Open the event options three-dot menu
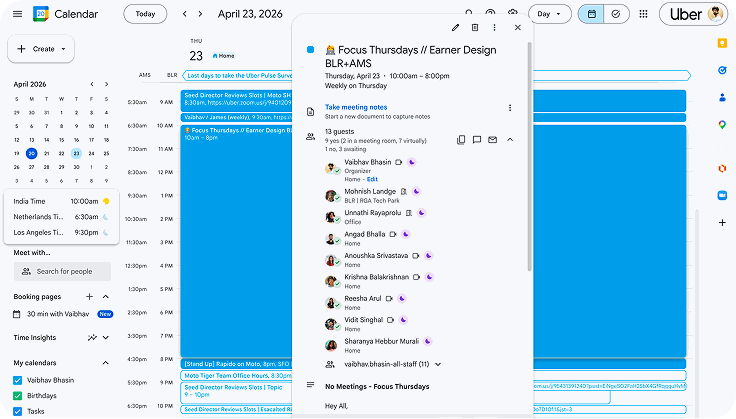This screenshot has width=736, height=419. 496,28
